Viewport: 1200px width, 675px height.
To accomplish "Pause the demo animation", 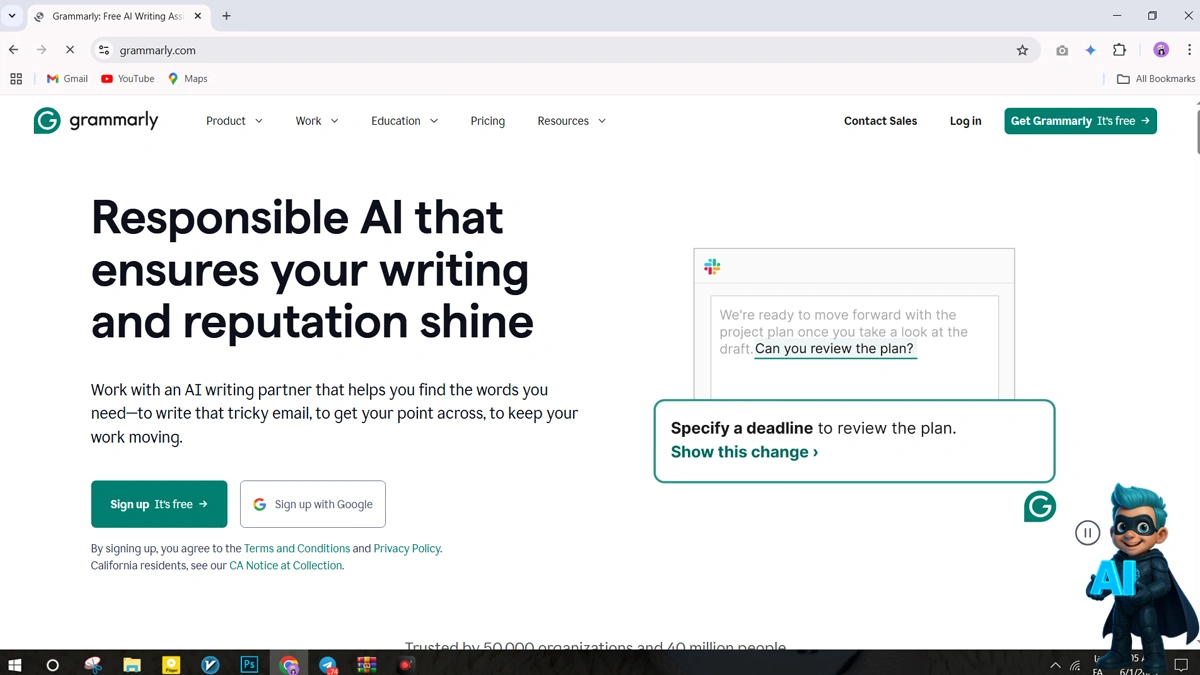I will (x=1088, y=533).
